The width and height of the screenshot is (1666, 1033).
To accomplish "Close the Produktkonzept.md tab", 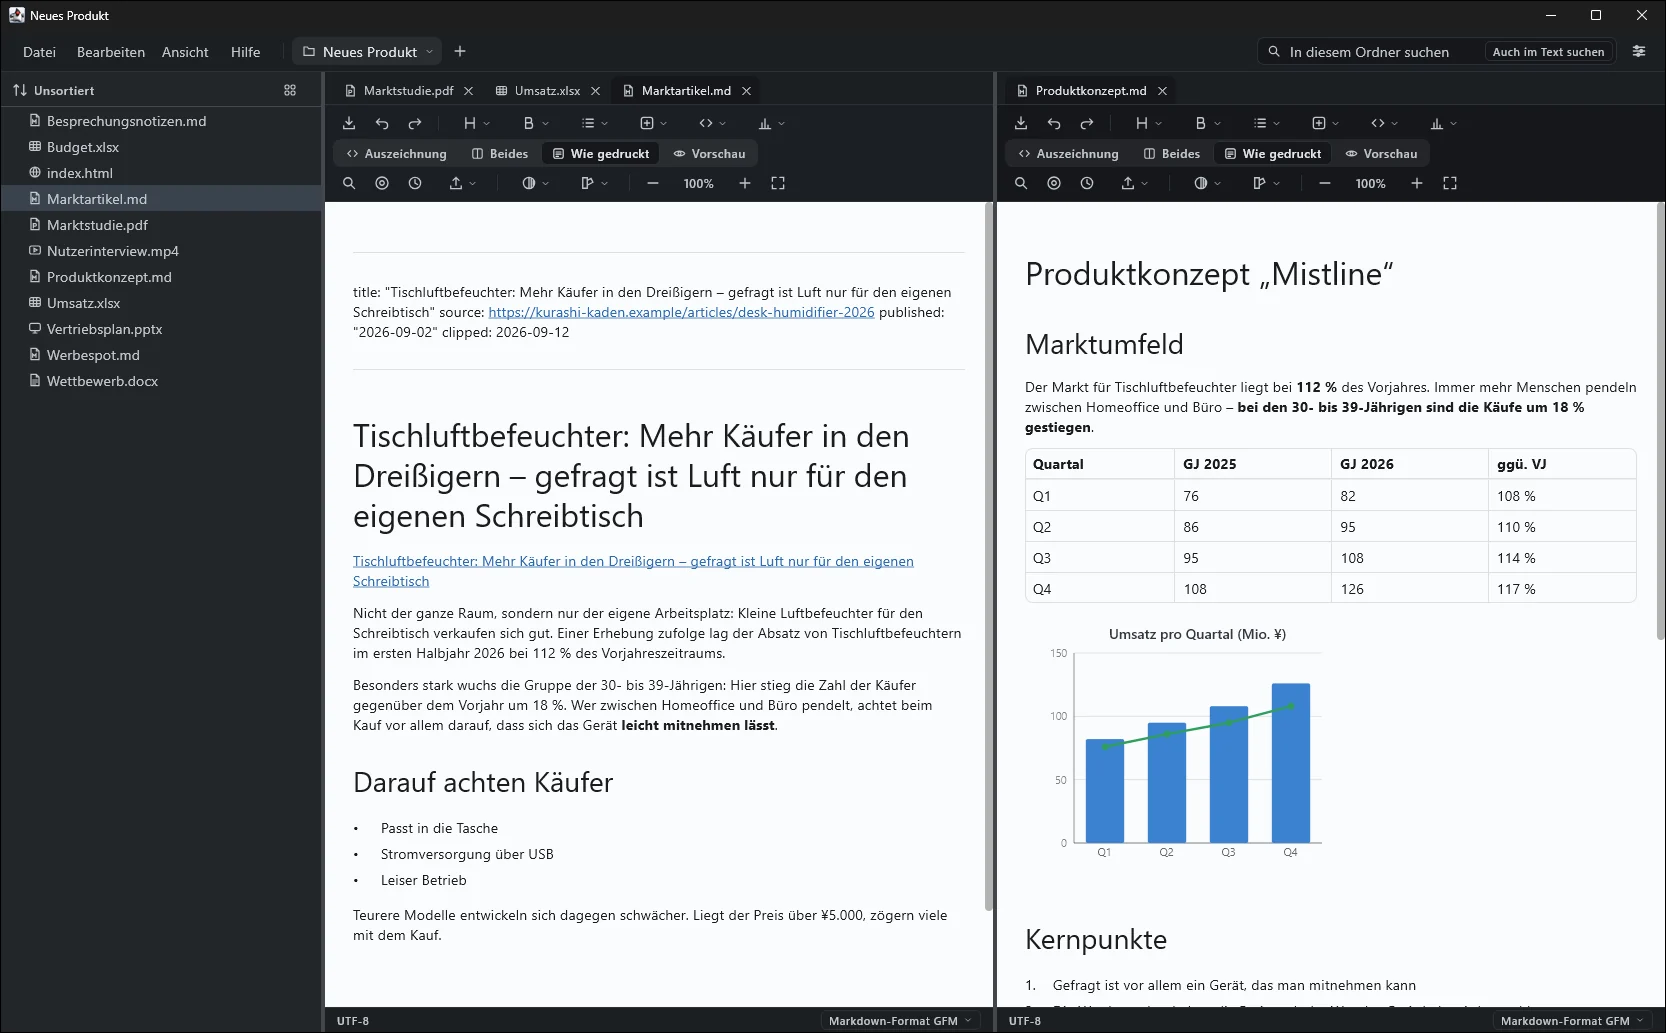I will pos(1162,90).
